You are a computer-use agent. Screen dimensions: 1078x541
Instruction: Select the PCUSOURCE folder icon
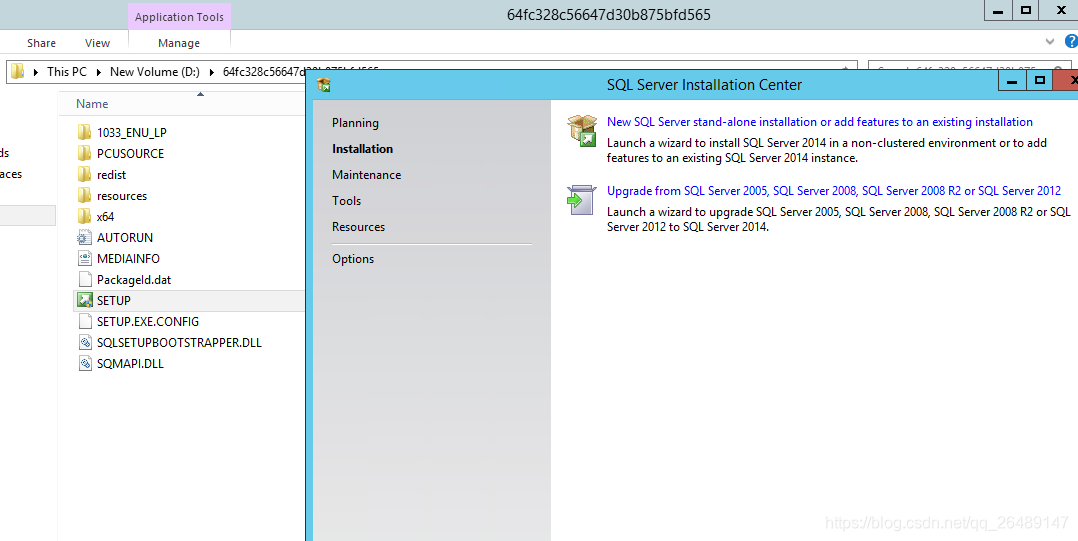[x=85, y=153]
